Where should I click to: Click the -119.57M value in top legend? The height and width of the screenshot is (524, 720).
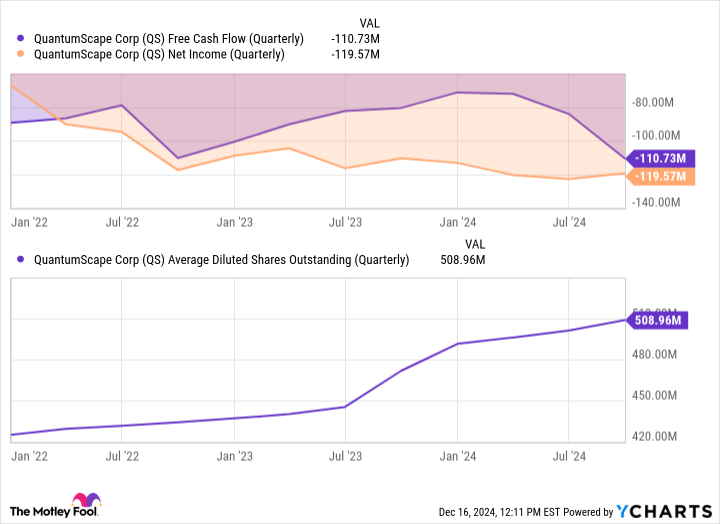click(x=355, y=54)
